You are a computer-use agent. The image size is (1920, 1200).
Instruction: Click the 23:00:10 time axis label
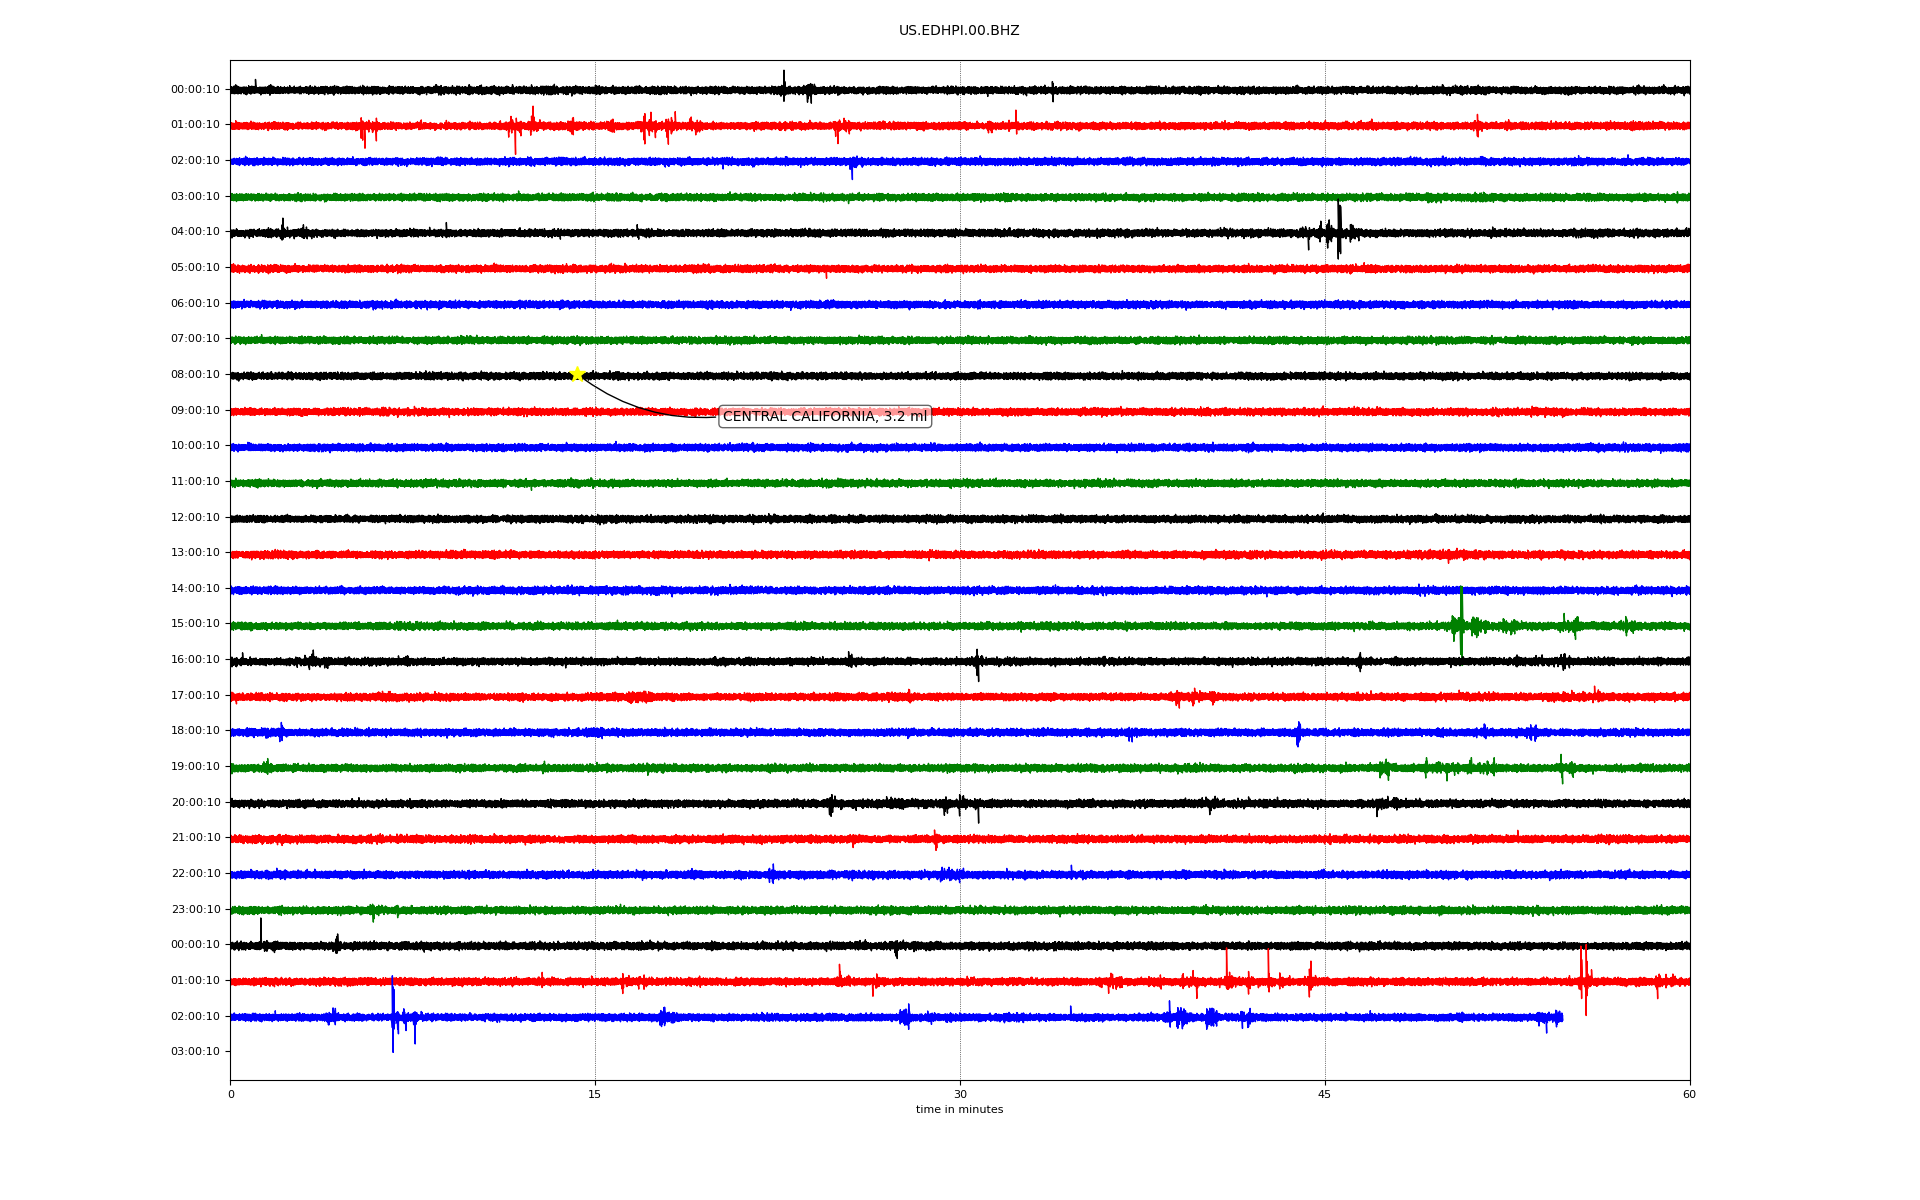(x=195, y=910)
